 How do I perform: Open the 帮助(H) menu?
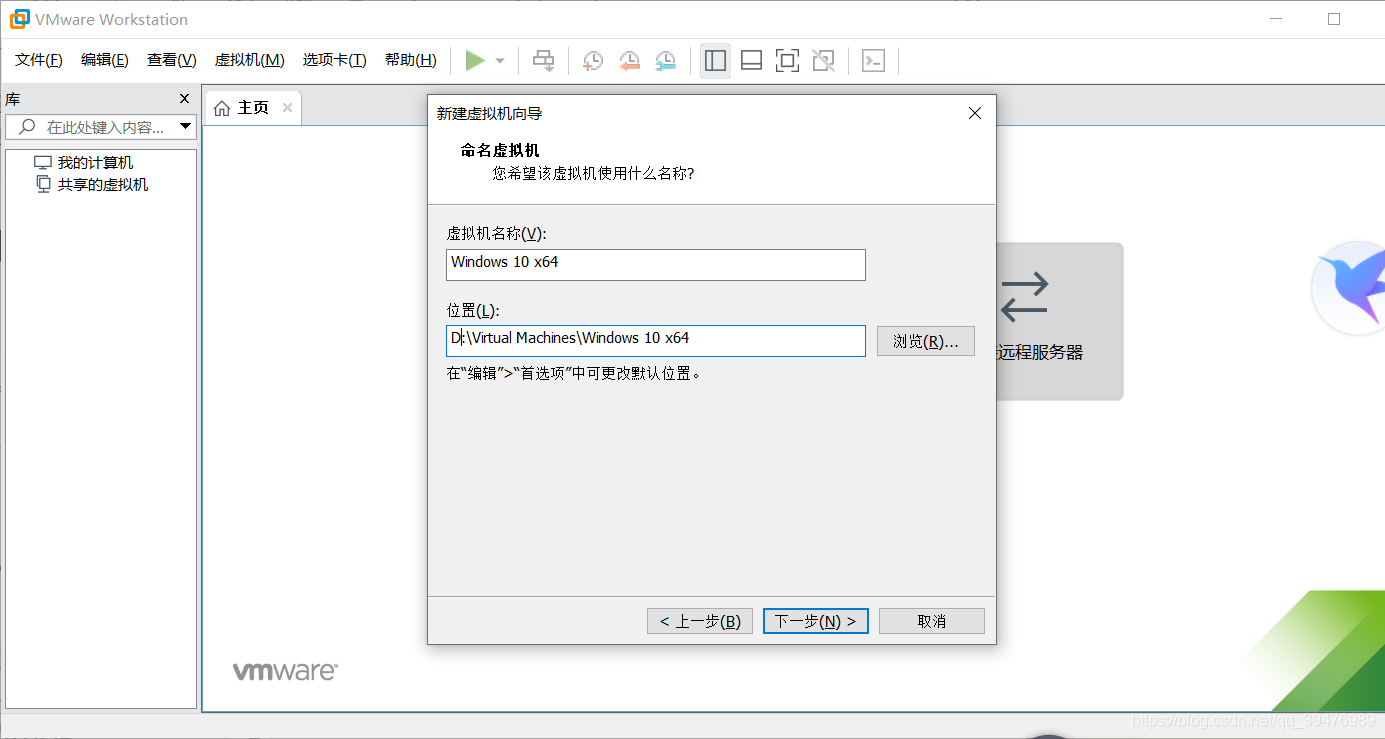click(411, 60)
